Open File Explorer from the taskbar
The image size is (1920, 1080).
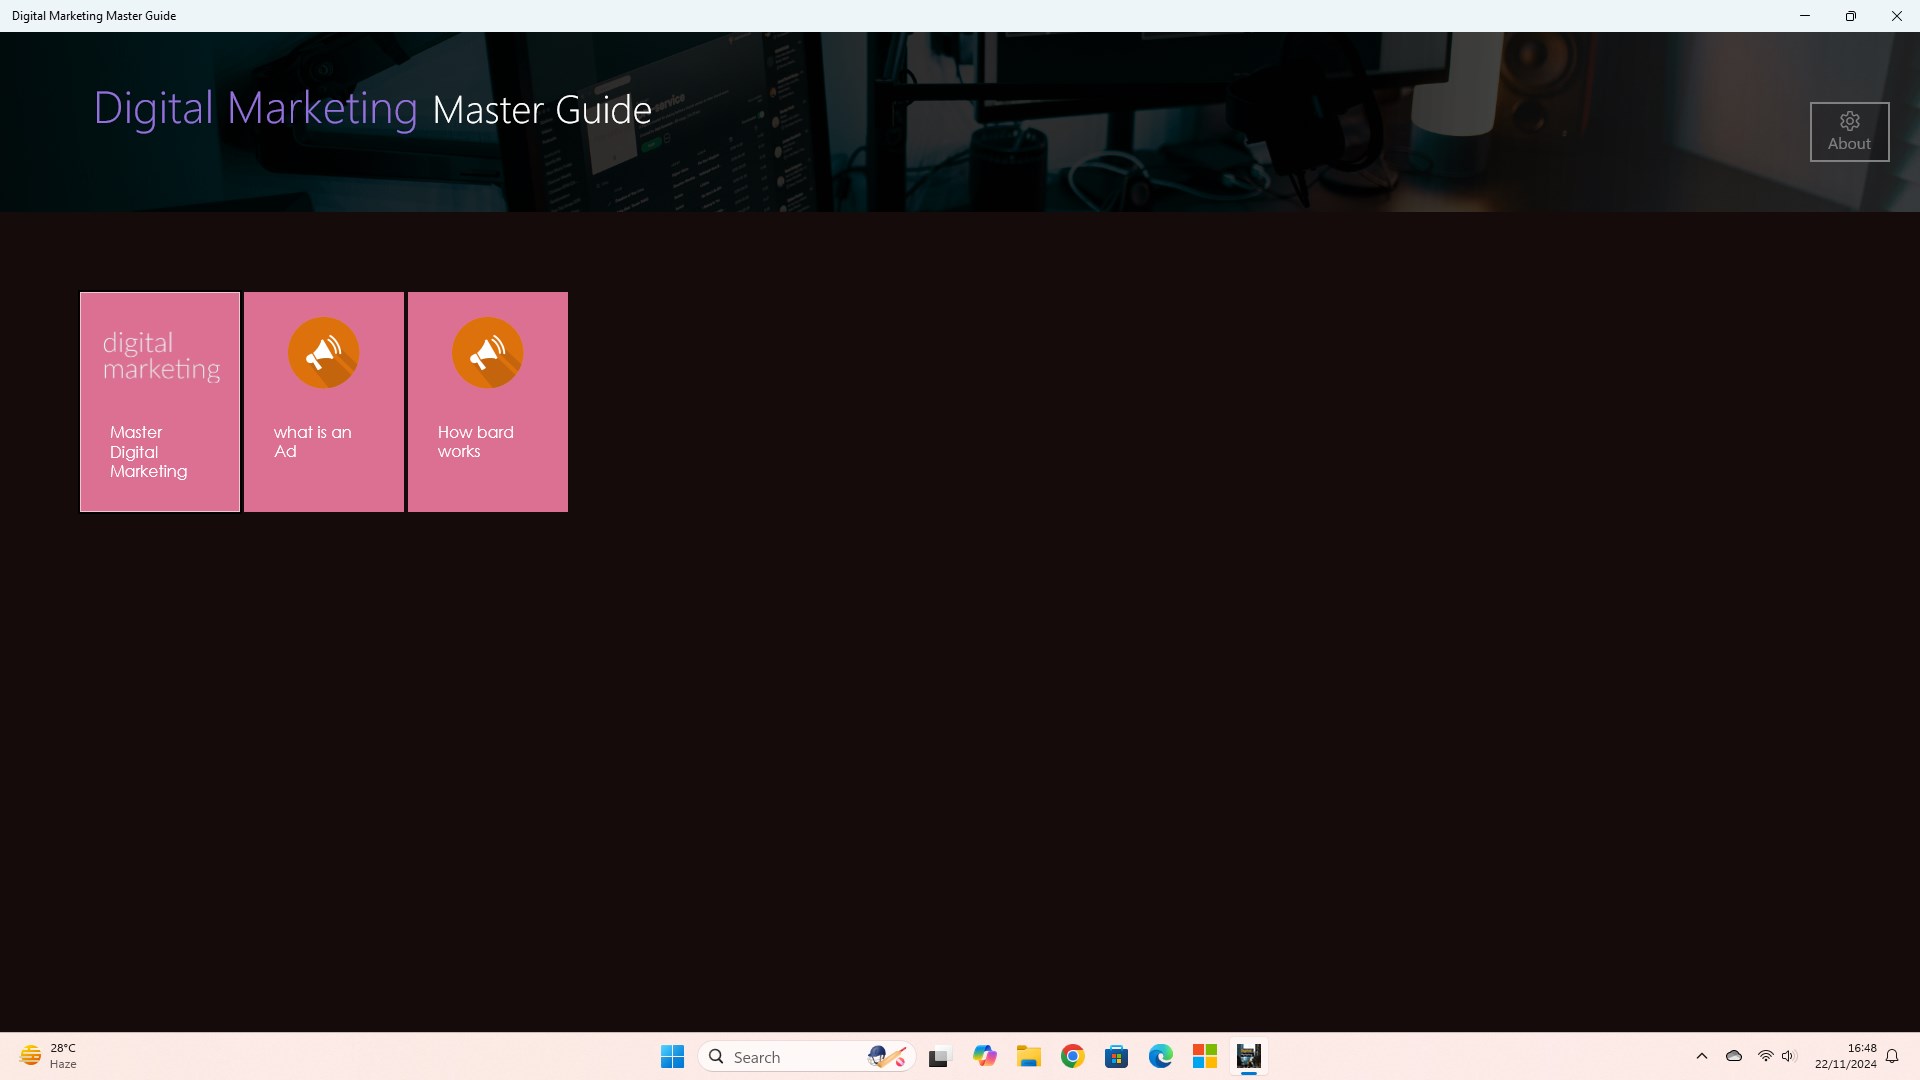pos(1029,1057)
